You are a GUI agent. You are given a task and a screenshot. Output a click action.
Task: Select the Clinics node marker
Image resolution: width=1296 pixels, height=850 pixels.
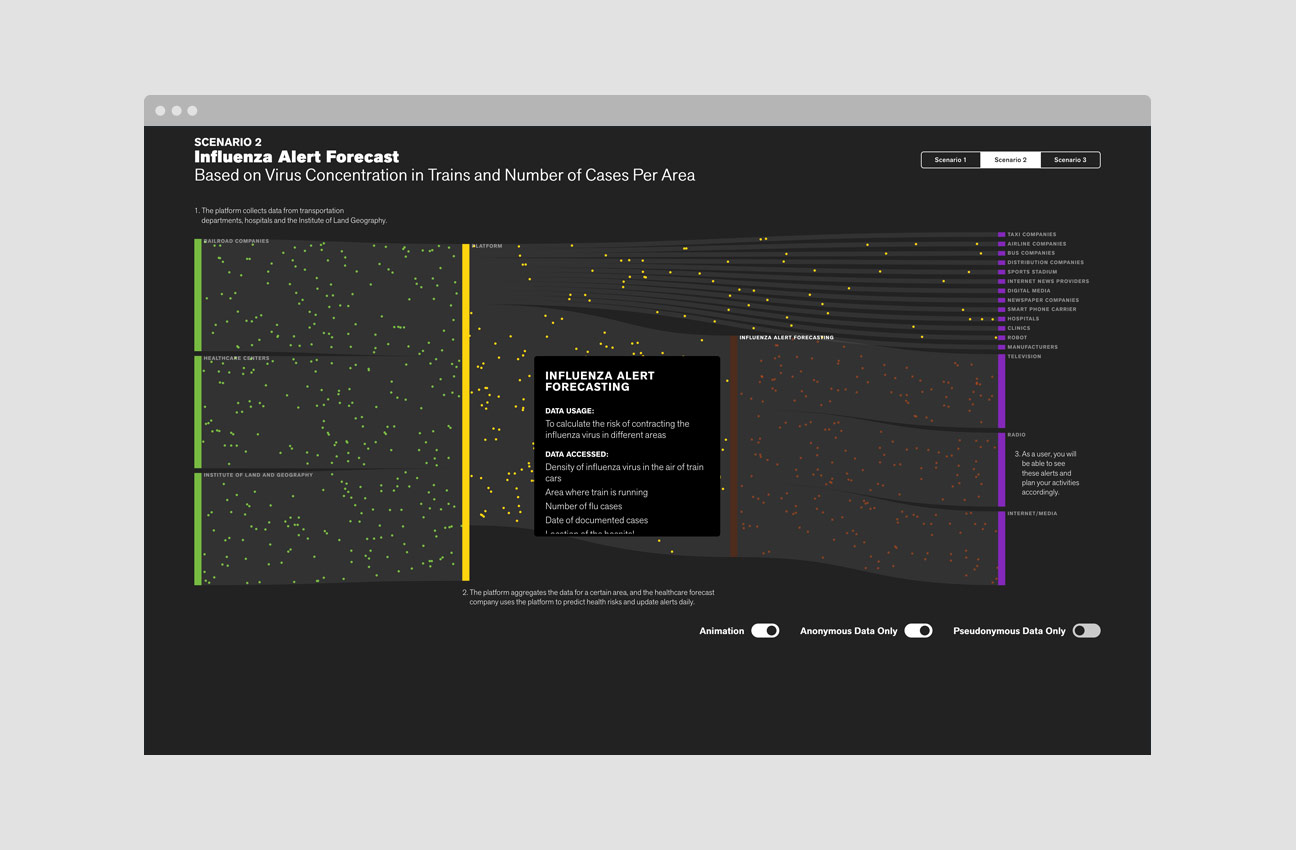coord(1001,328)
